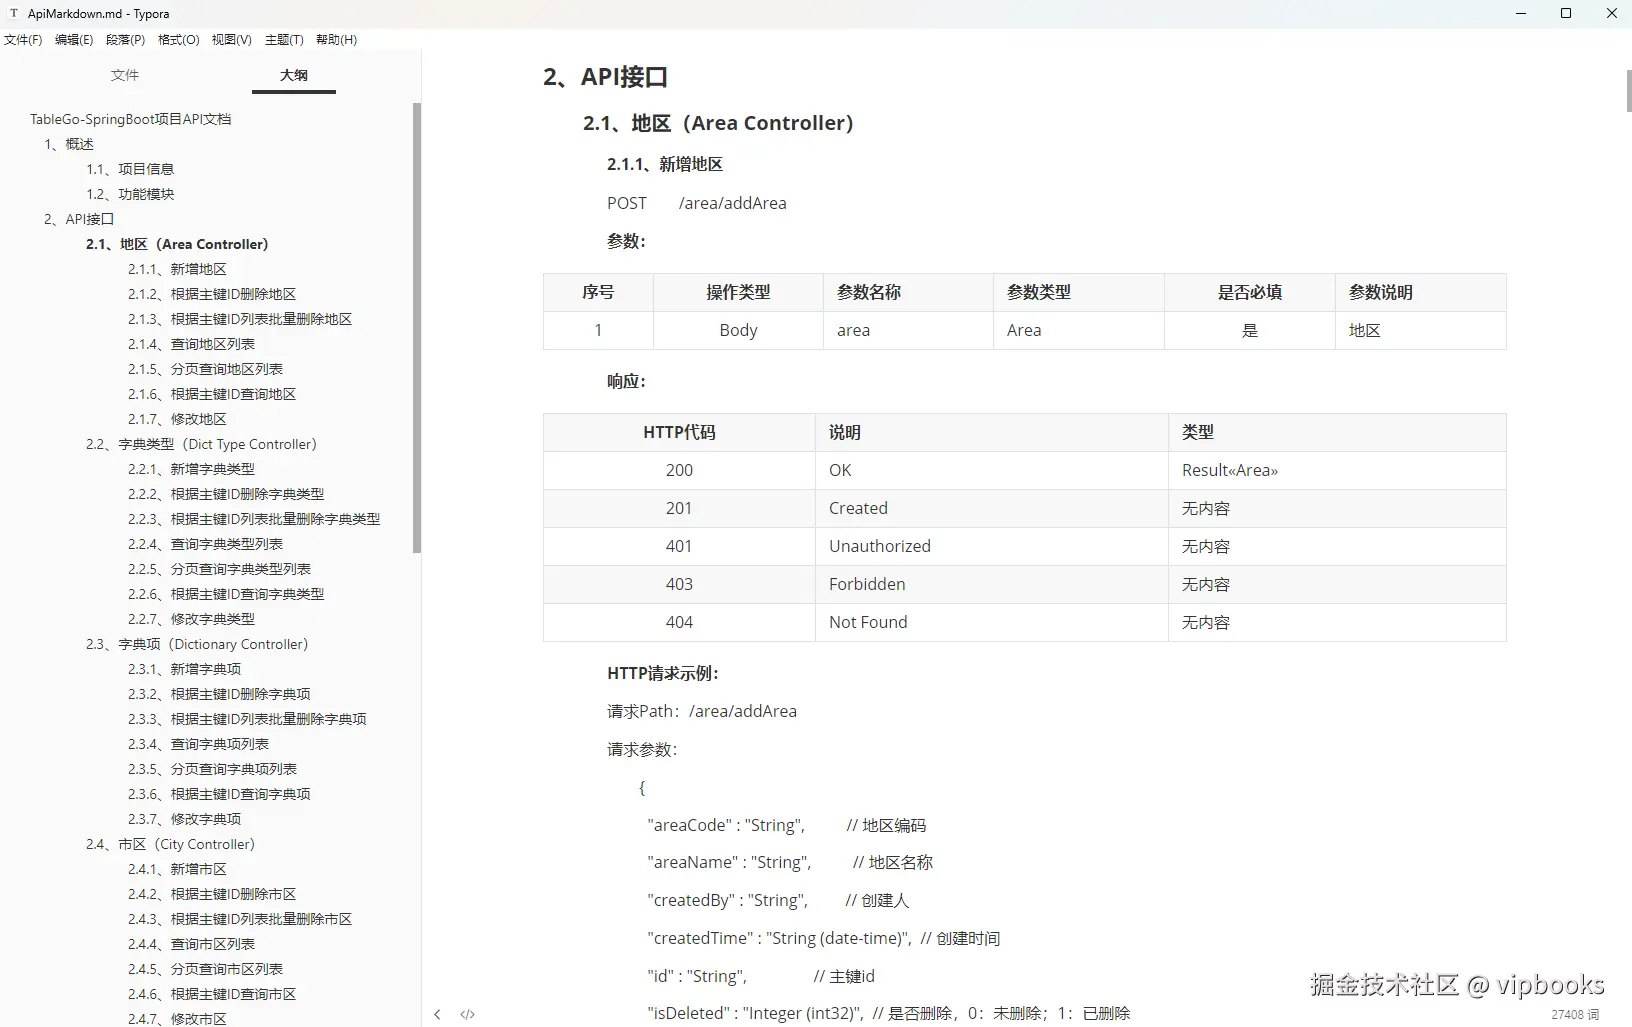Click the Typora app icon in title bar
Image resolution: width=1632 pixels, height=1027 pixels.
pyautogui.click(x=14, y=14)
